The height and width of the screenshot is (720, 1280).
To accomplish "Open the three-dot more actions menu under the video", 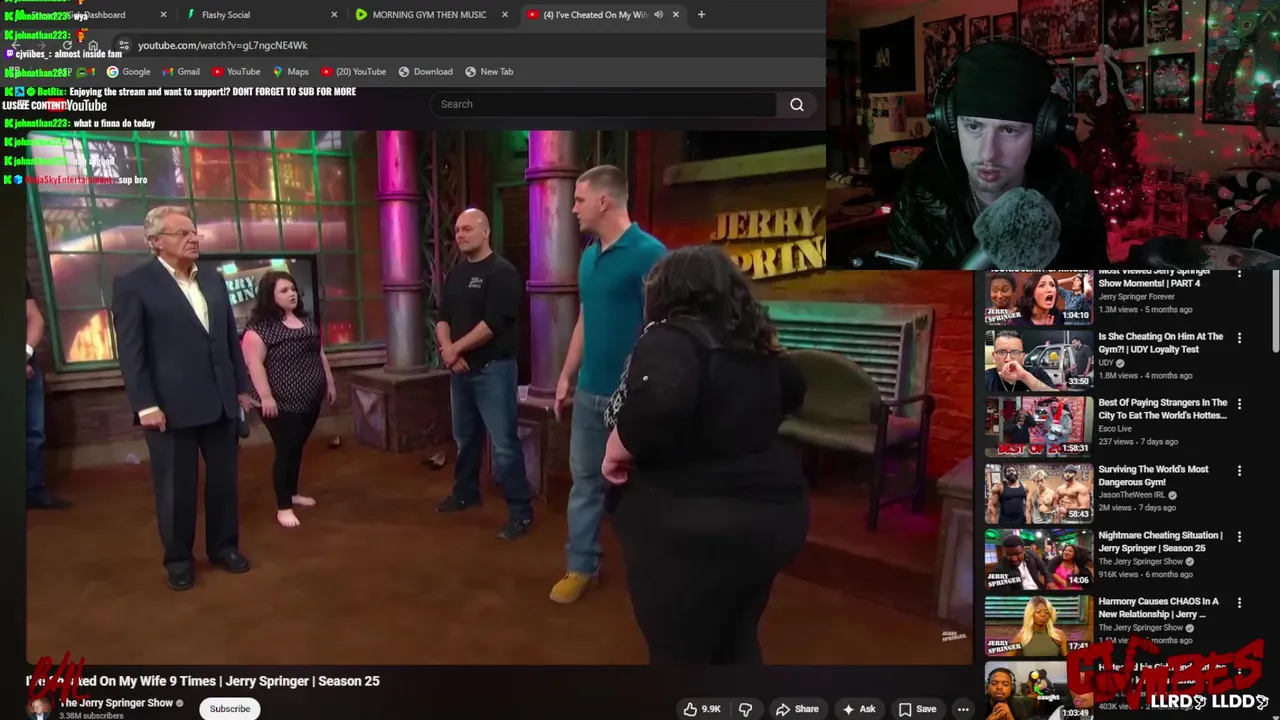I will 963,709.
